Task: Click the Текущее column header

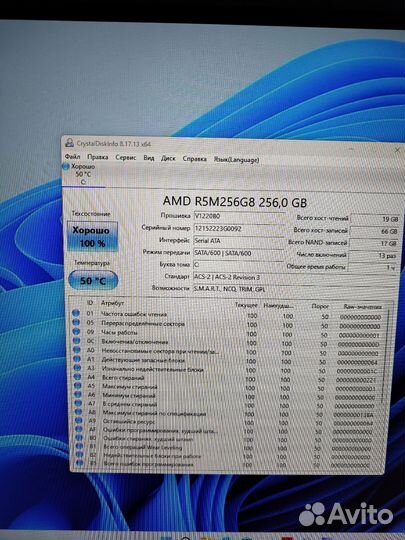Action: (246, 305)
